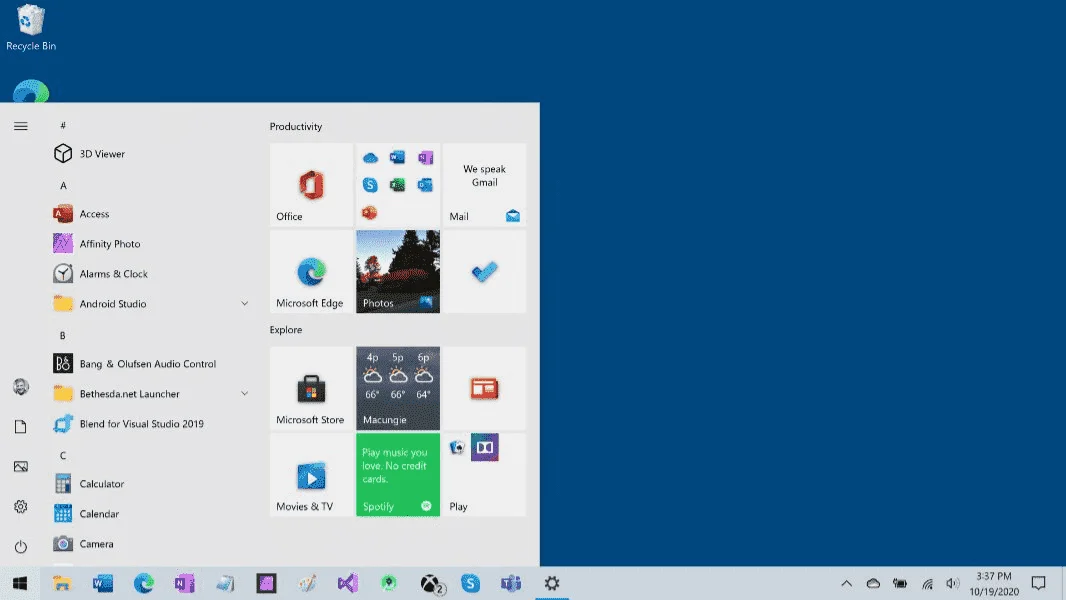Open the News tile in Explore
The image size is (1066, 600).
click(x=485, y=389)
